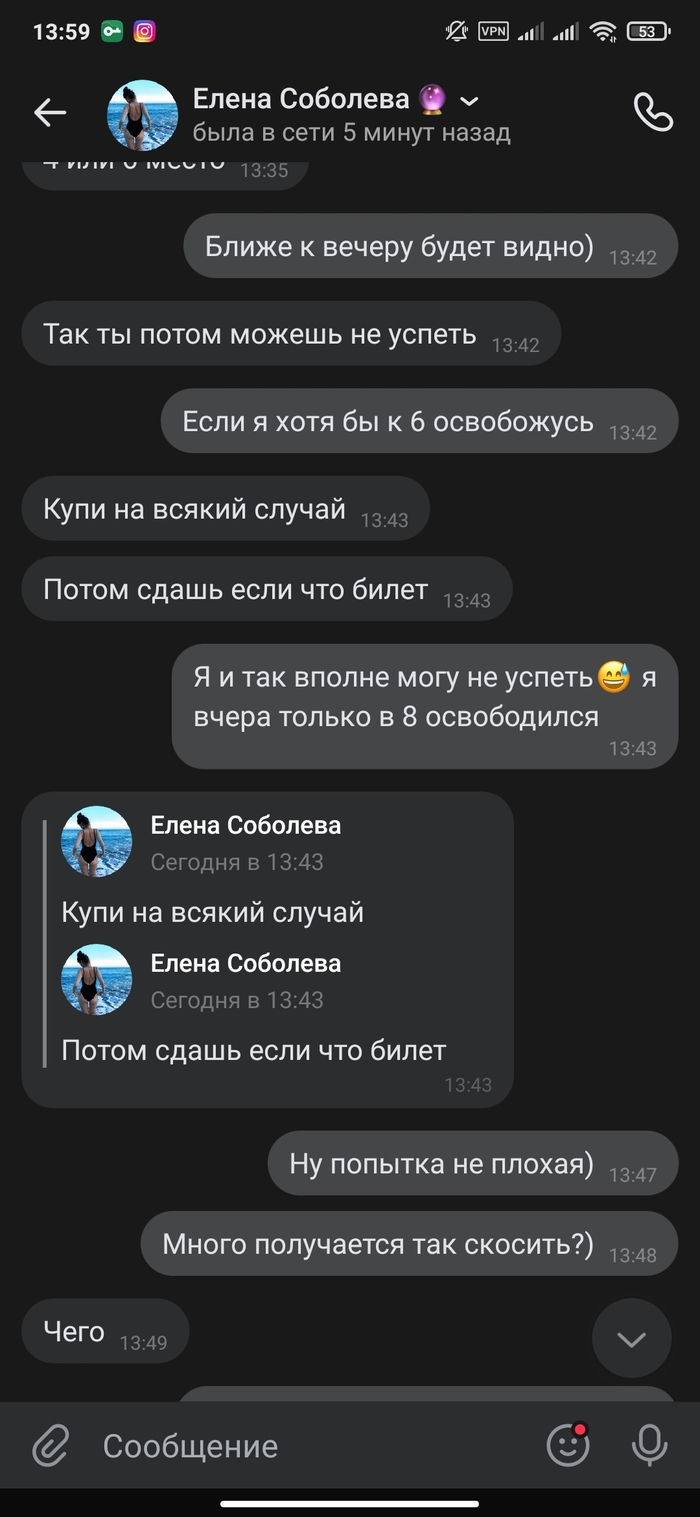
Task: Start a voice call with the phone icon
Action: click(653, 113)
